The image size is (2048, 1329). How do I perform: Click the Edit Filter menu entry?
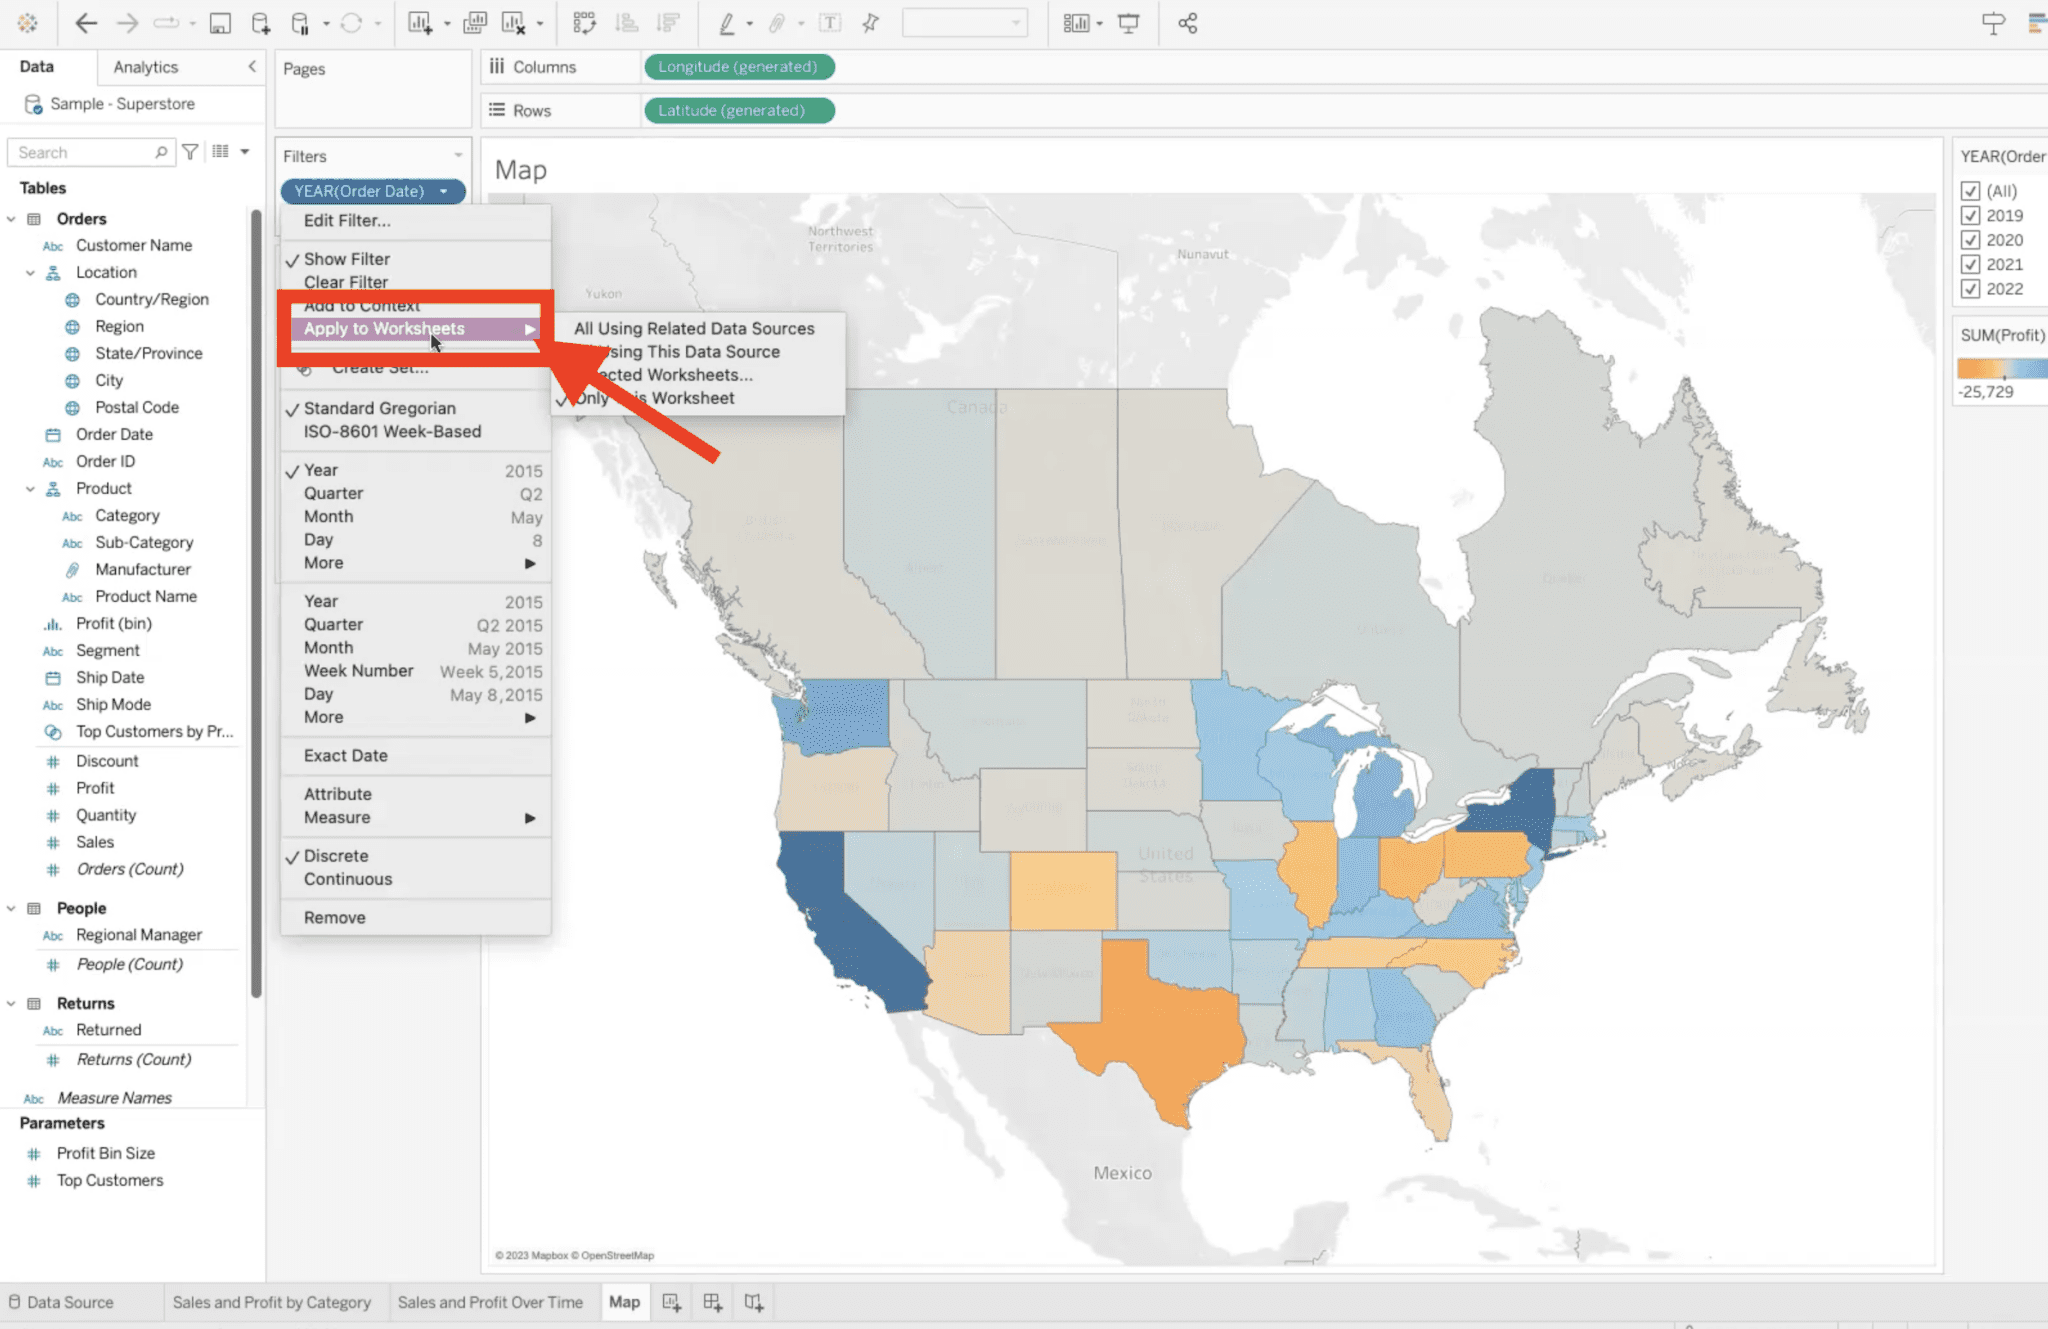(344, 220)
